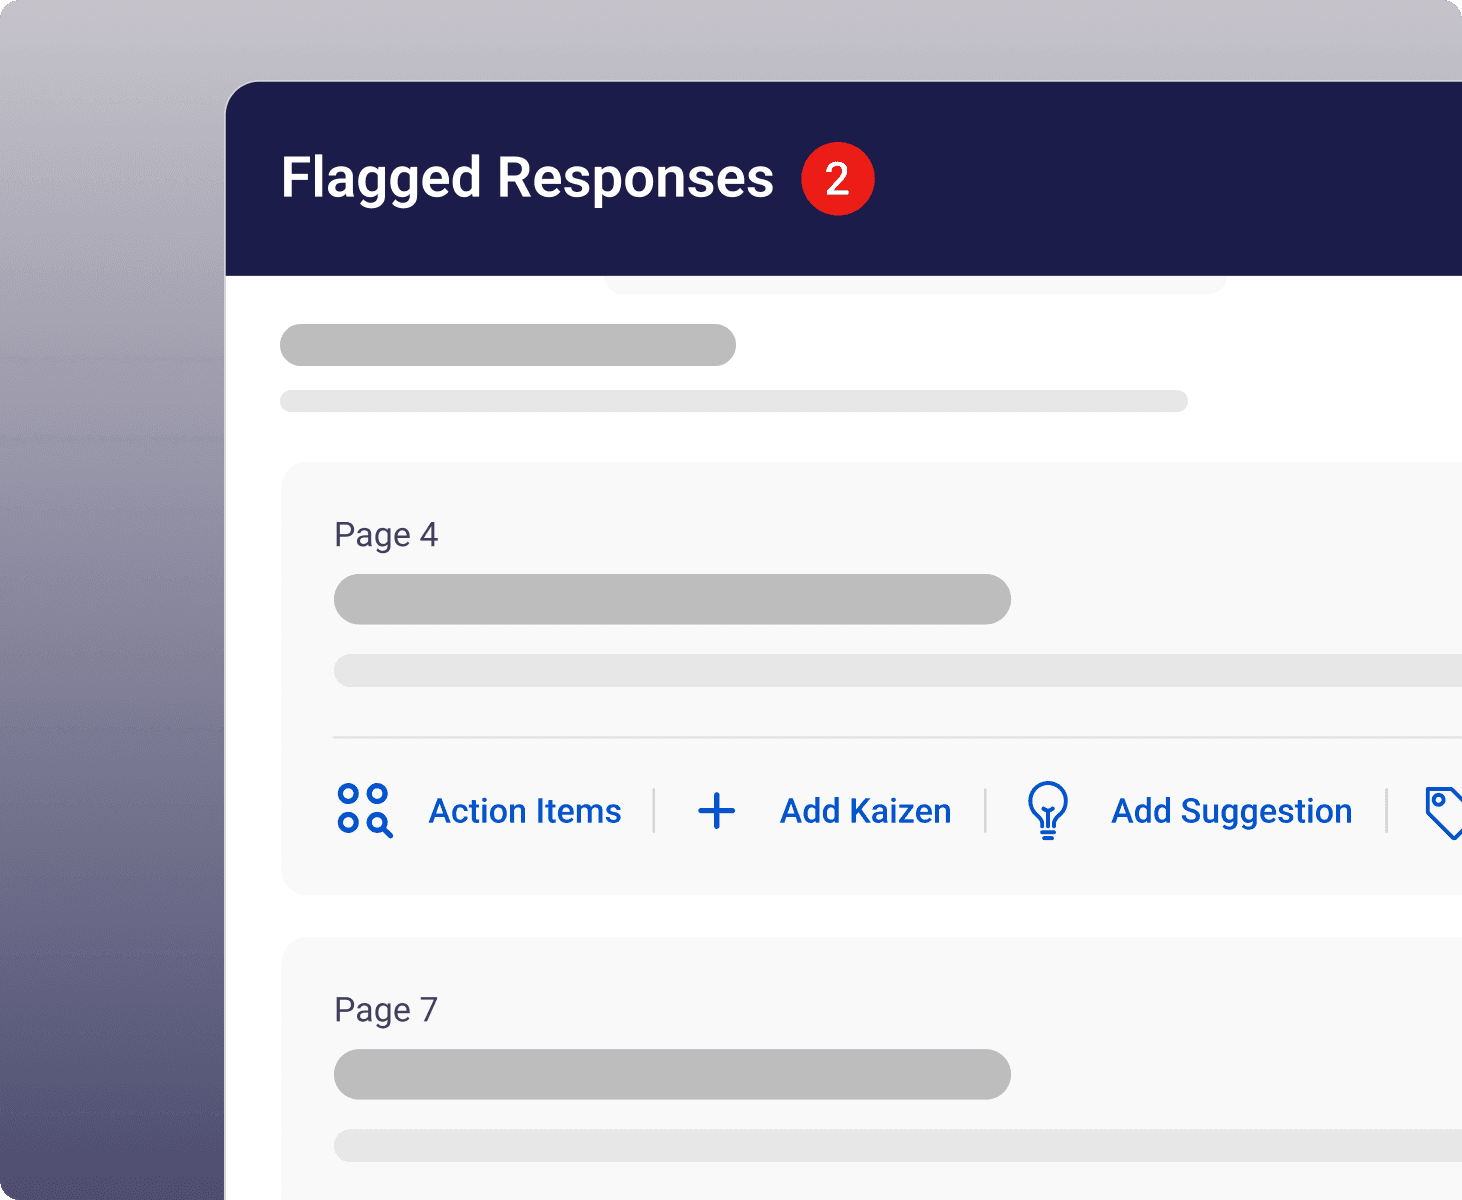Click the long light placeholder line above Page 4 card
The image size is (1462, 1200).
(734, 401)
